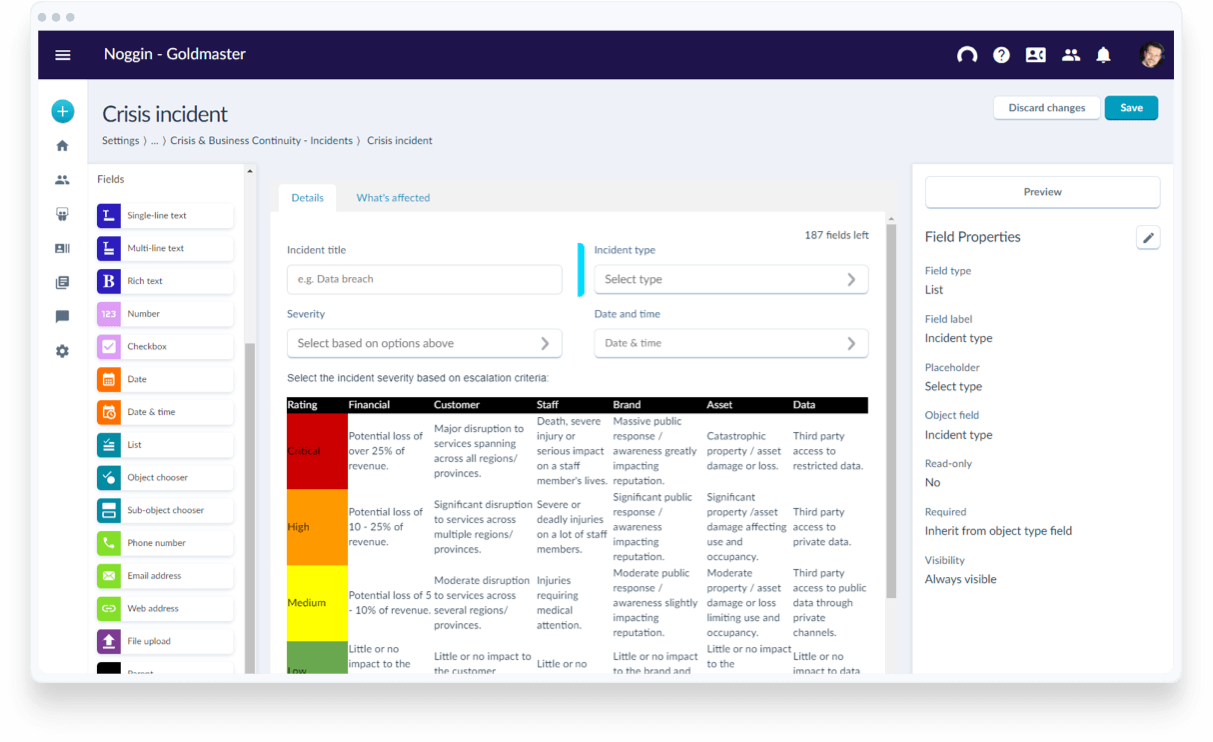
Task: Select the Details tab
Action: click(x=307, y=198)
